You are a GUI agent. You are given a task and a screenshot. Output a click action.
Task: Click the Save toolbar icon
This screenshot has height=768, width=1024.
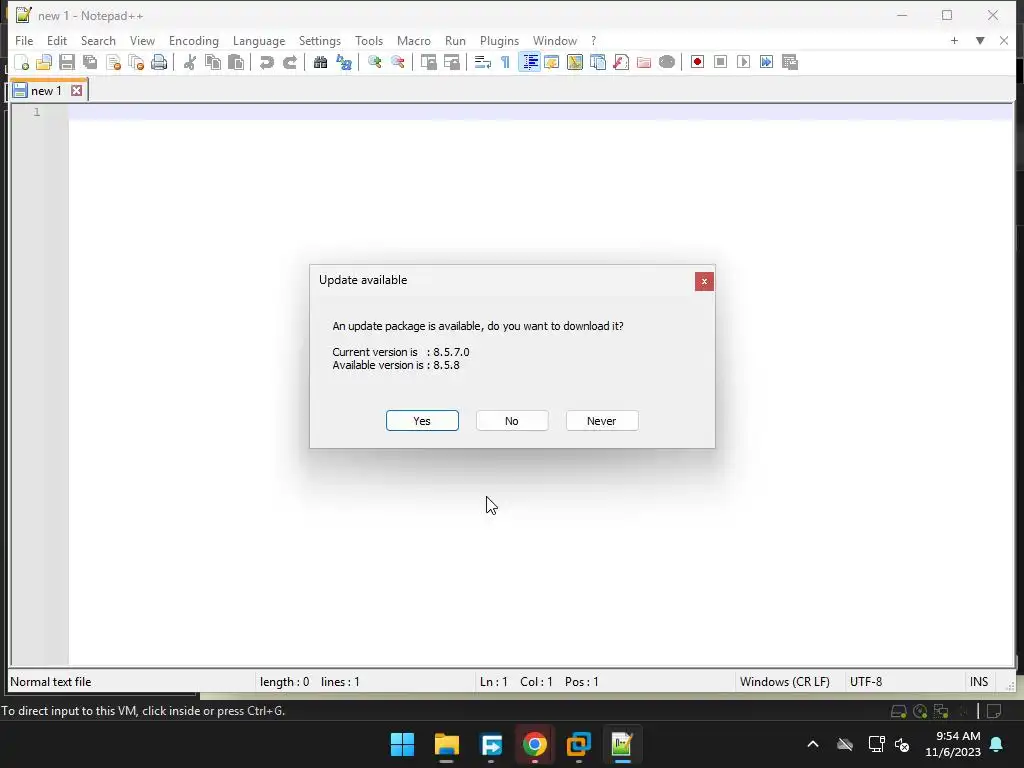tap(67, 62)
